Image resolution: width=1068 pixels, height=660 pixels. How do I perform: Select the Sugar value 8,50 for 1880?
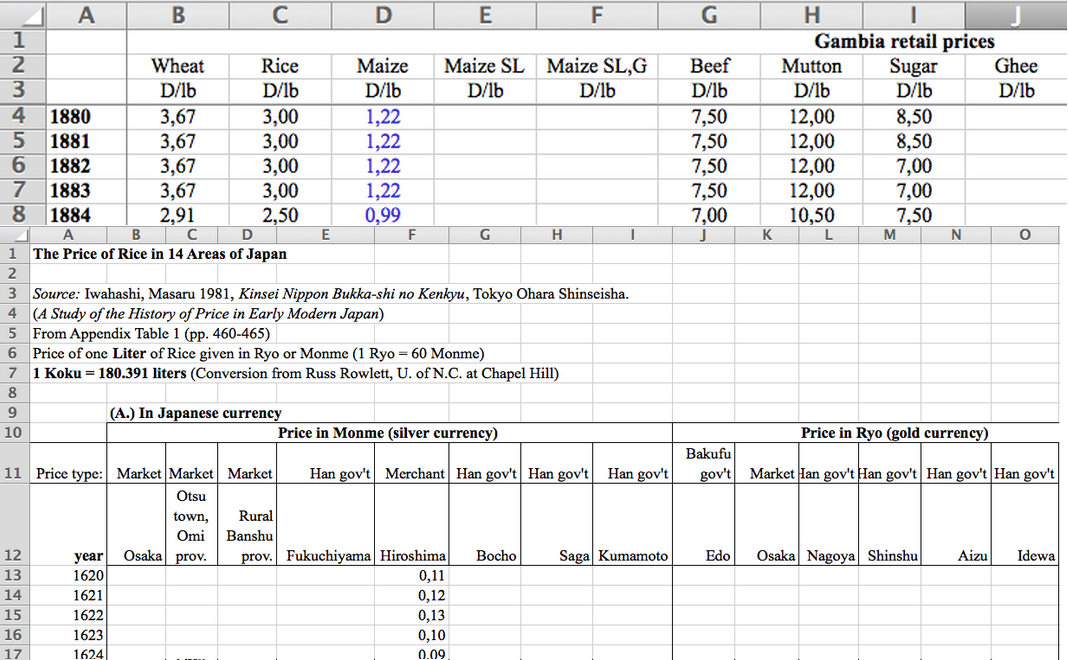(913, 116)
